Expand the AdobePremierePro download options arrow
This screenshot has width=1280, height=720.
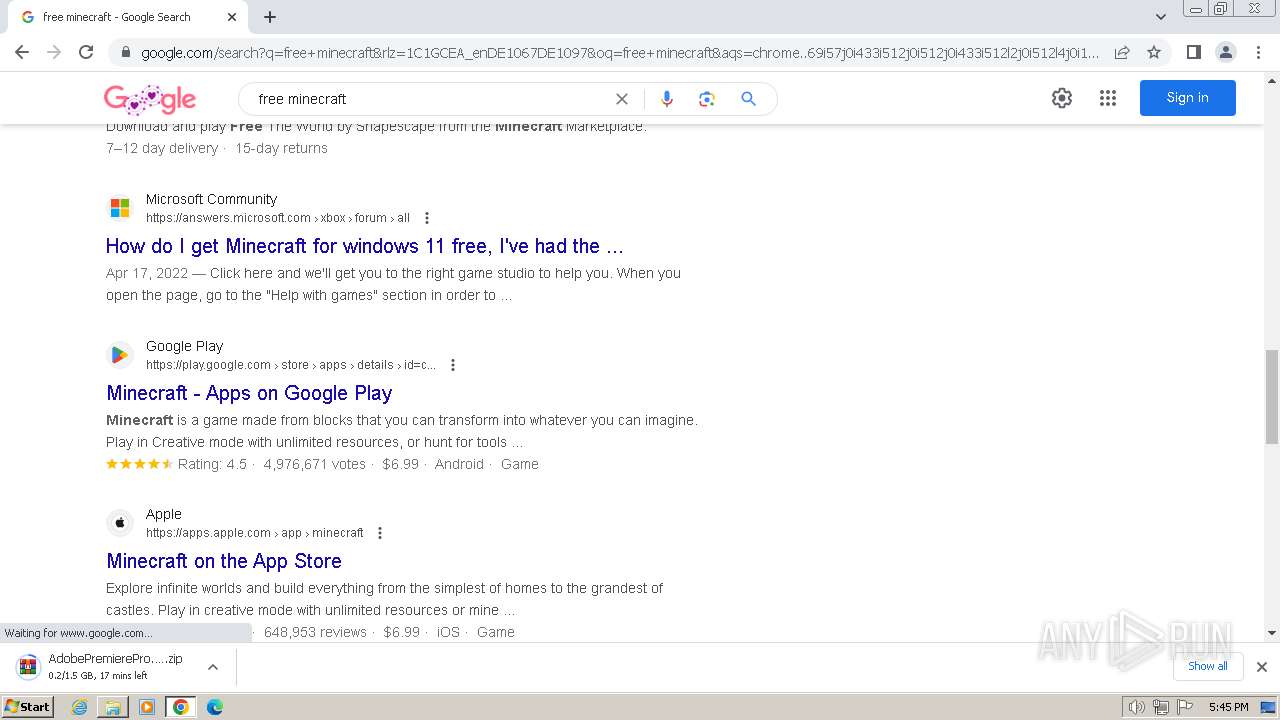click(x=212, y=667)
